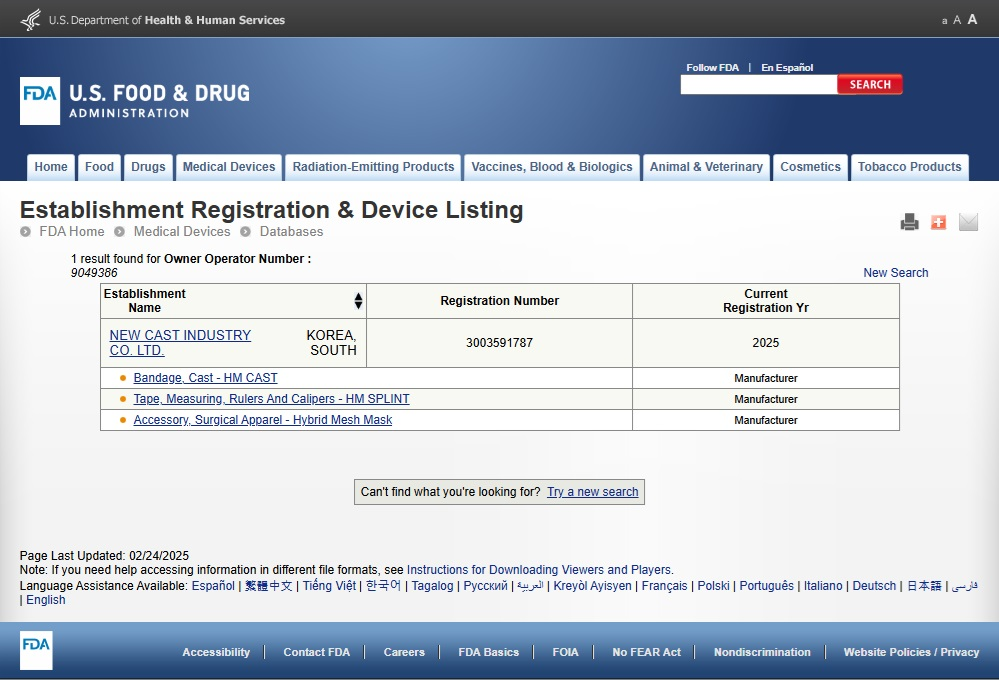The height and width of the screenshot is (680, 999).
Task: Click Databases breadcrumb
Action: (291, 231)
